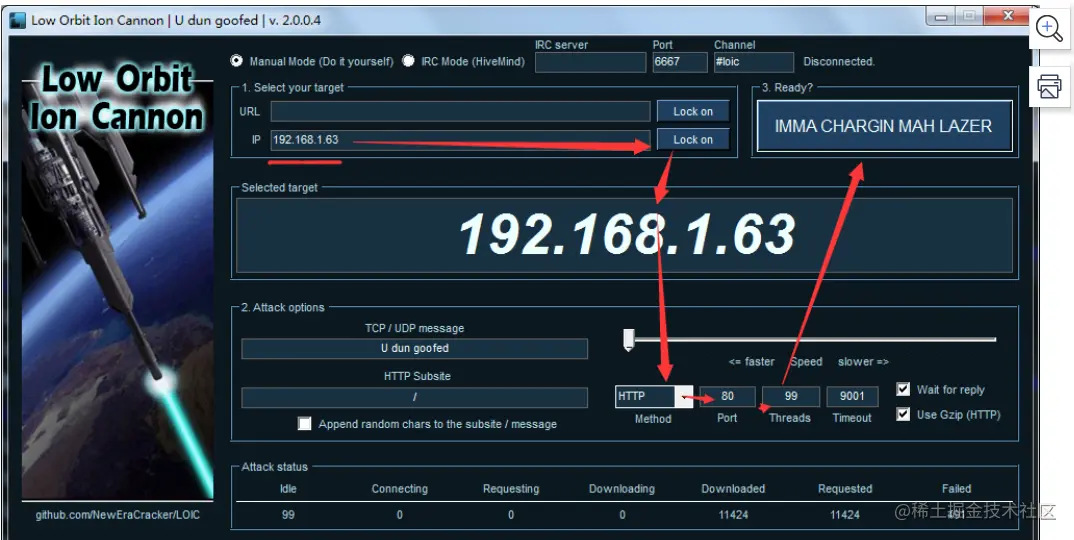Click the IRC Port field 6667
Viewport: 1074px width, 540px height.
tap(679, 62)
